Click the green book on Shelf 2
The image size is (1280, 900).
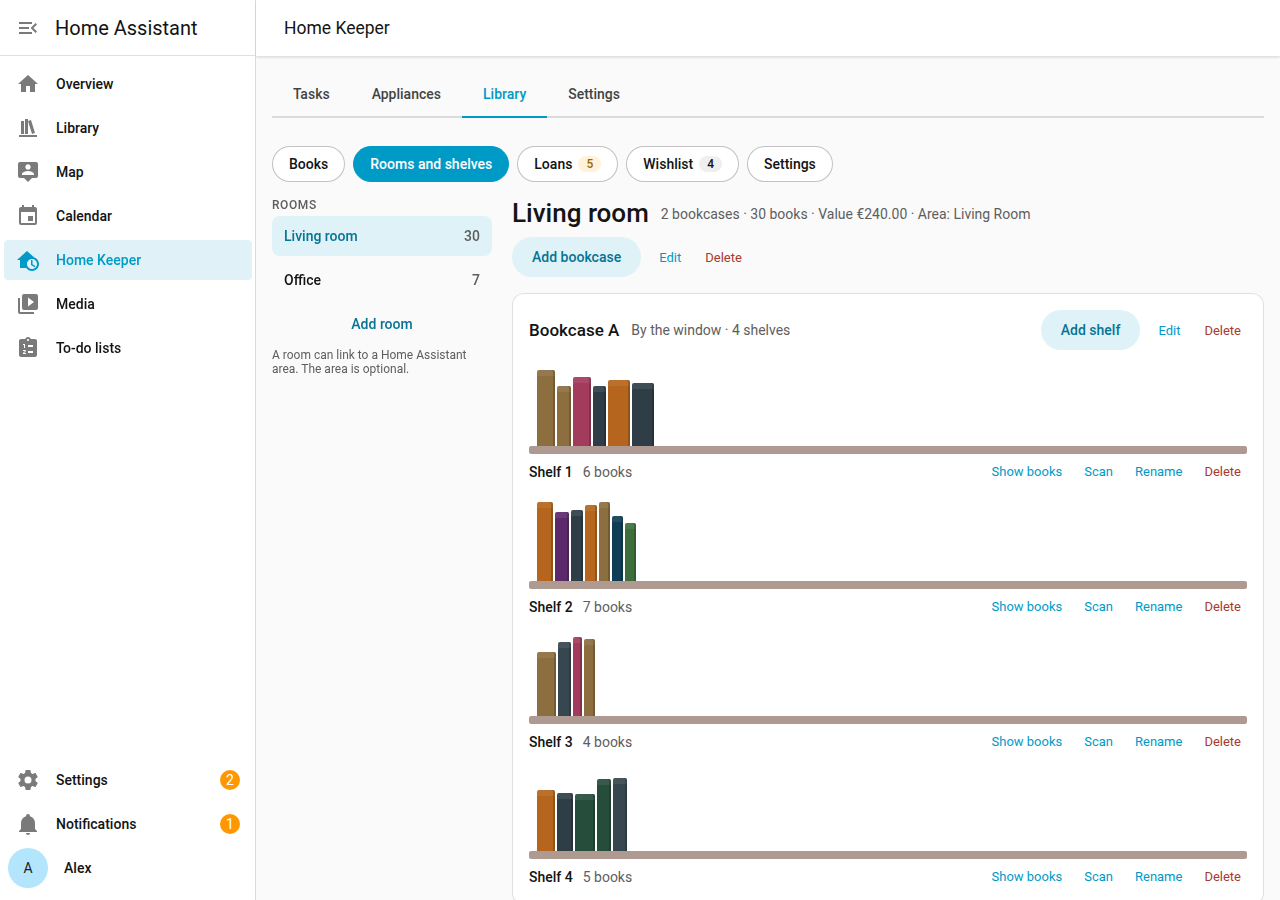pyautogui.click(x=630, y=552)
